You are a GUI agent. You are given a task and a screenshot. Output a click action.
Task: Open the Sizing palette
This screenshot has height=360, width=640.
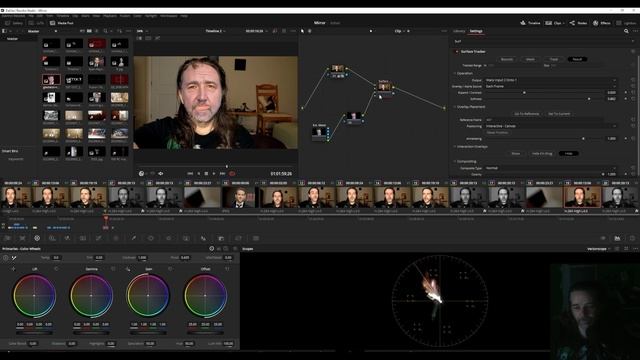click(238, 238)
